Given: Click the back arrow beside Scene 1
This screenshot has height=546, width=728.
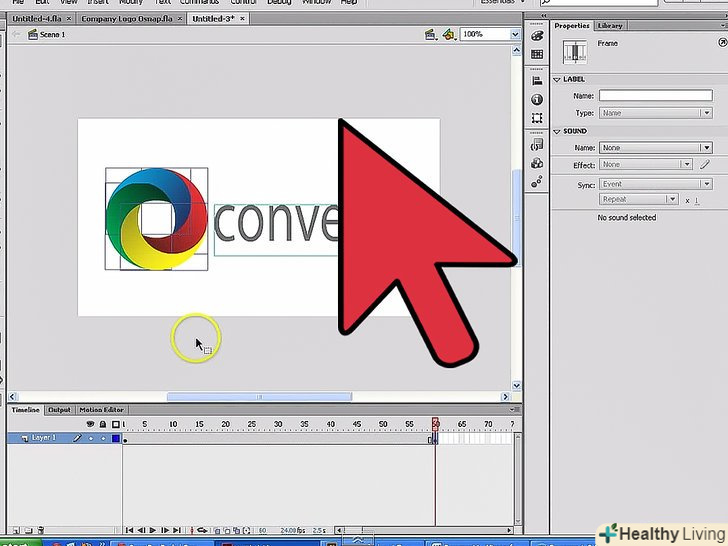Looking at the screenshot, I should tap(16, 34).
